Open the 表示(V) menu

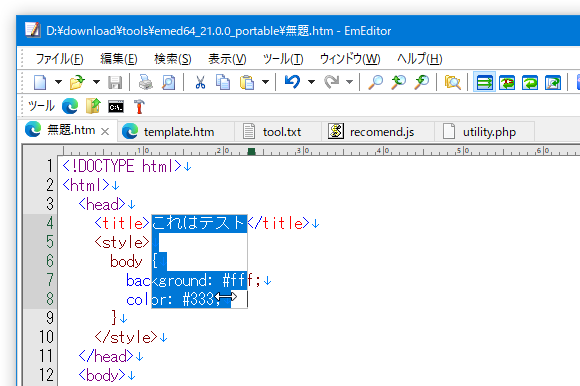pyautogui.click(x=227, y=59)
